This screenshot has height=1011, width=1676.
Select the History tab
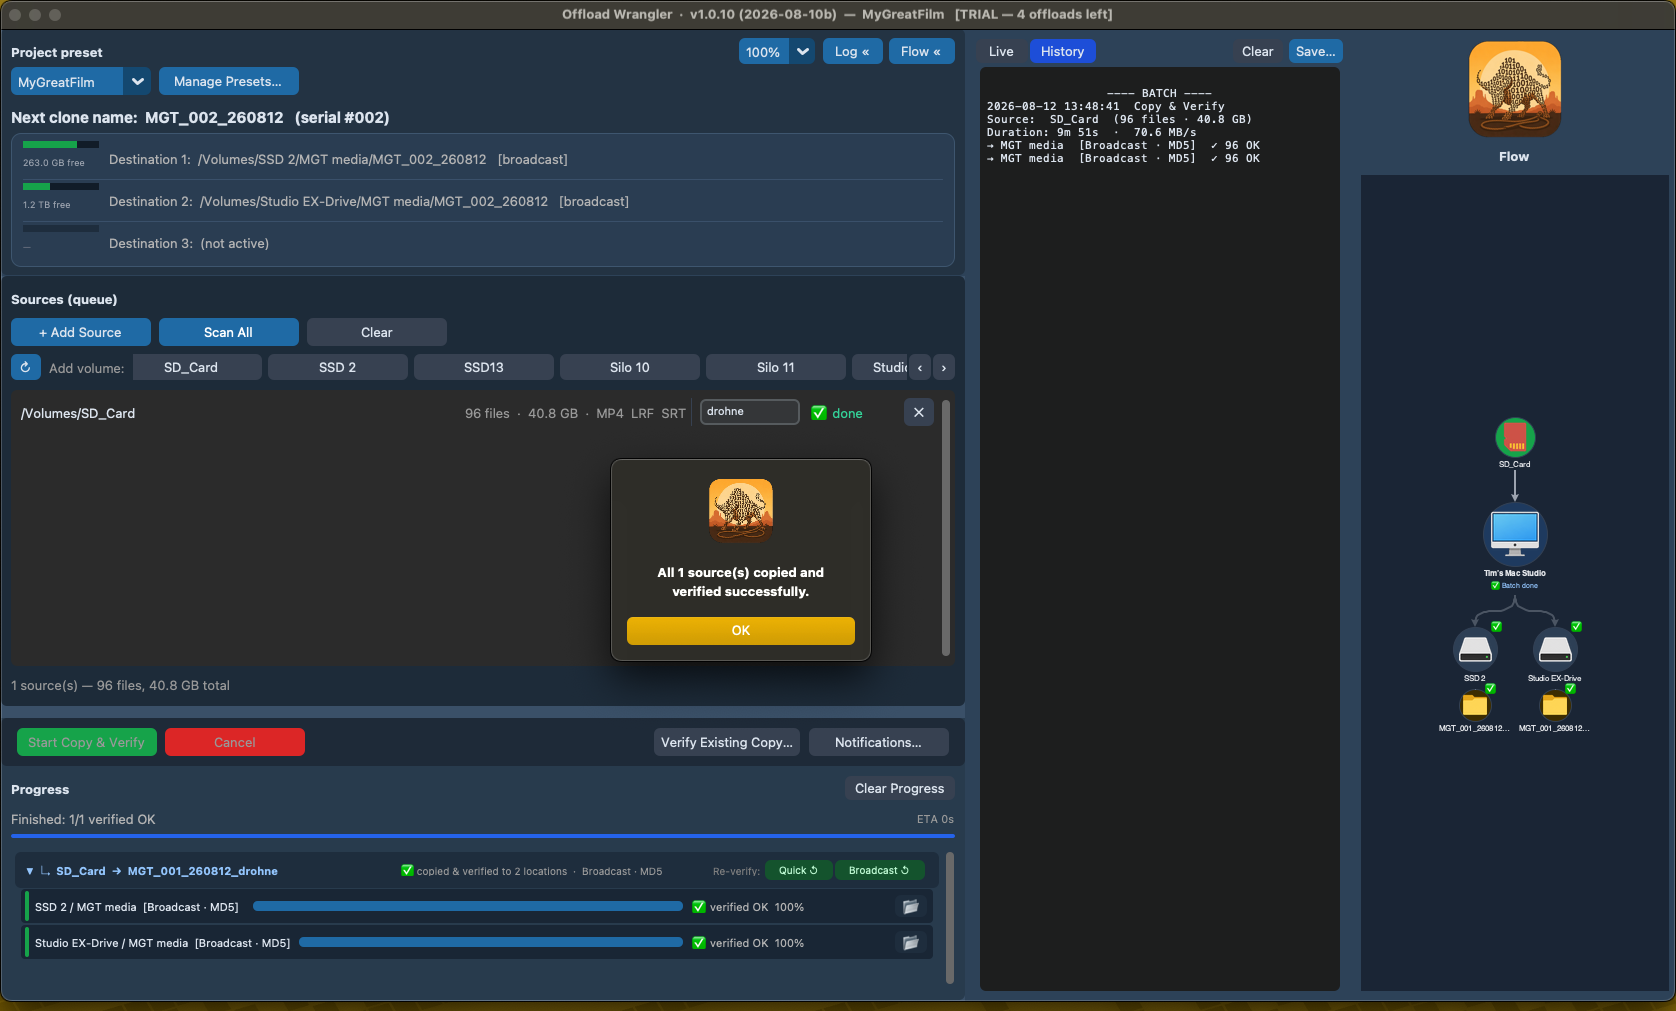click(1062, 51)
